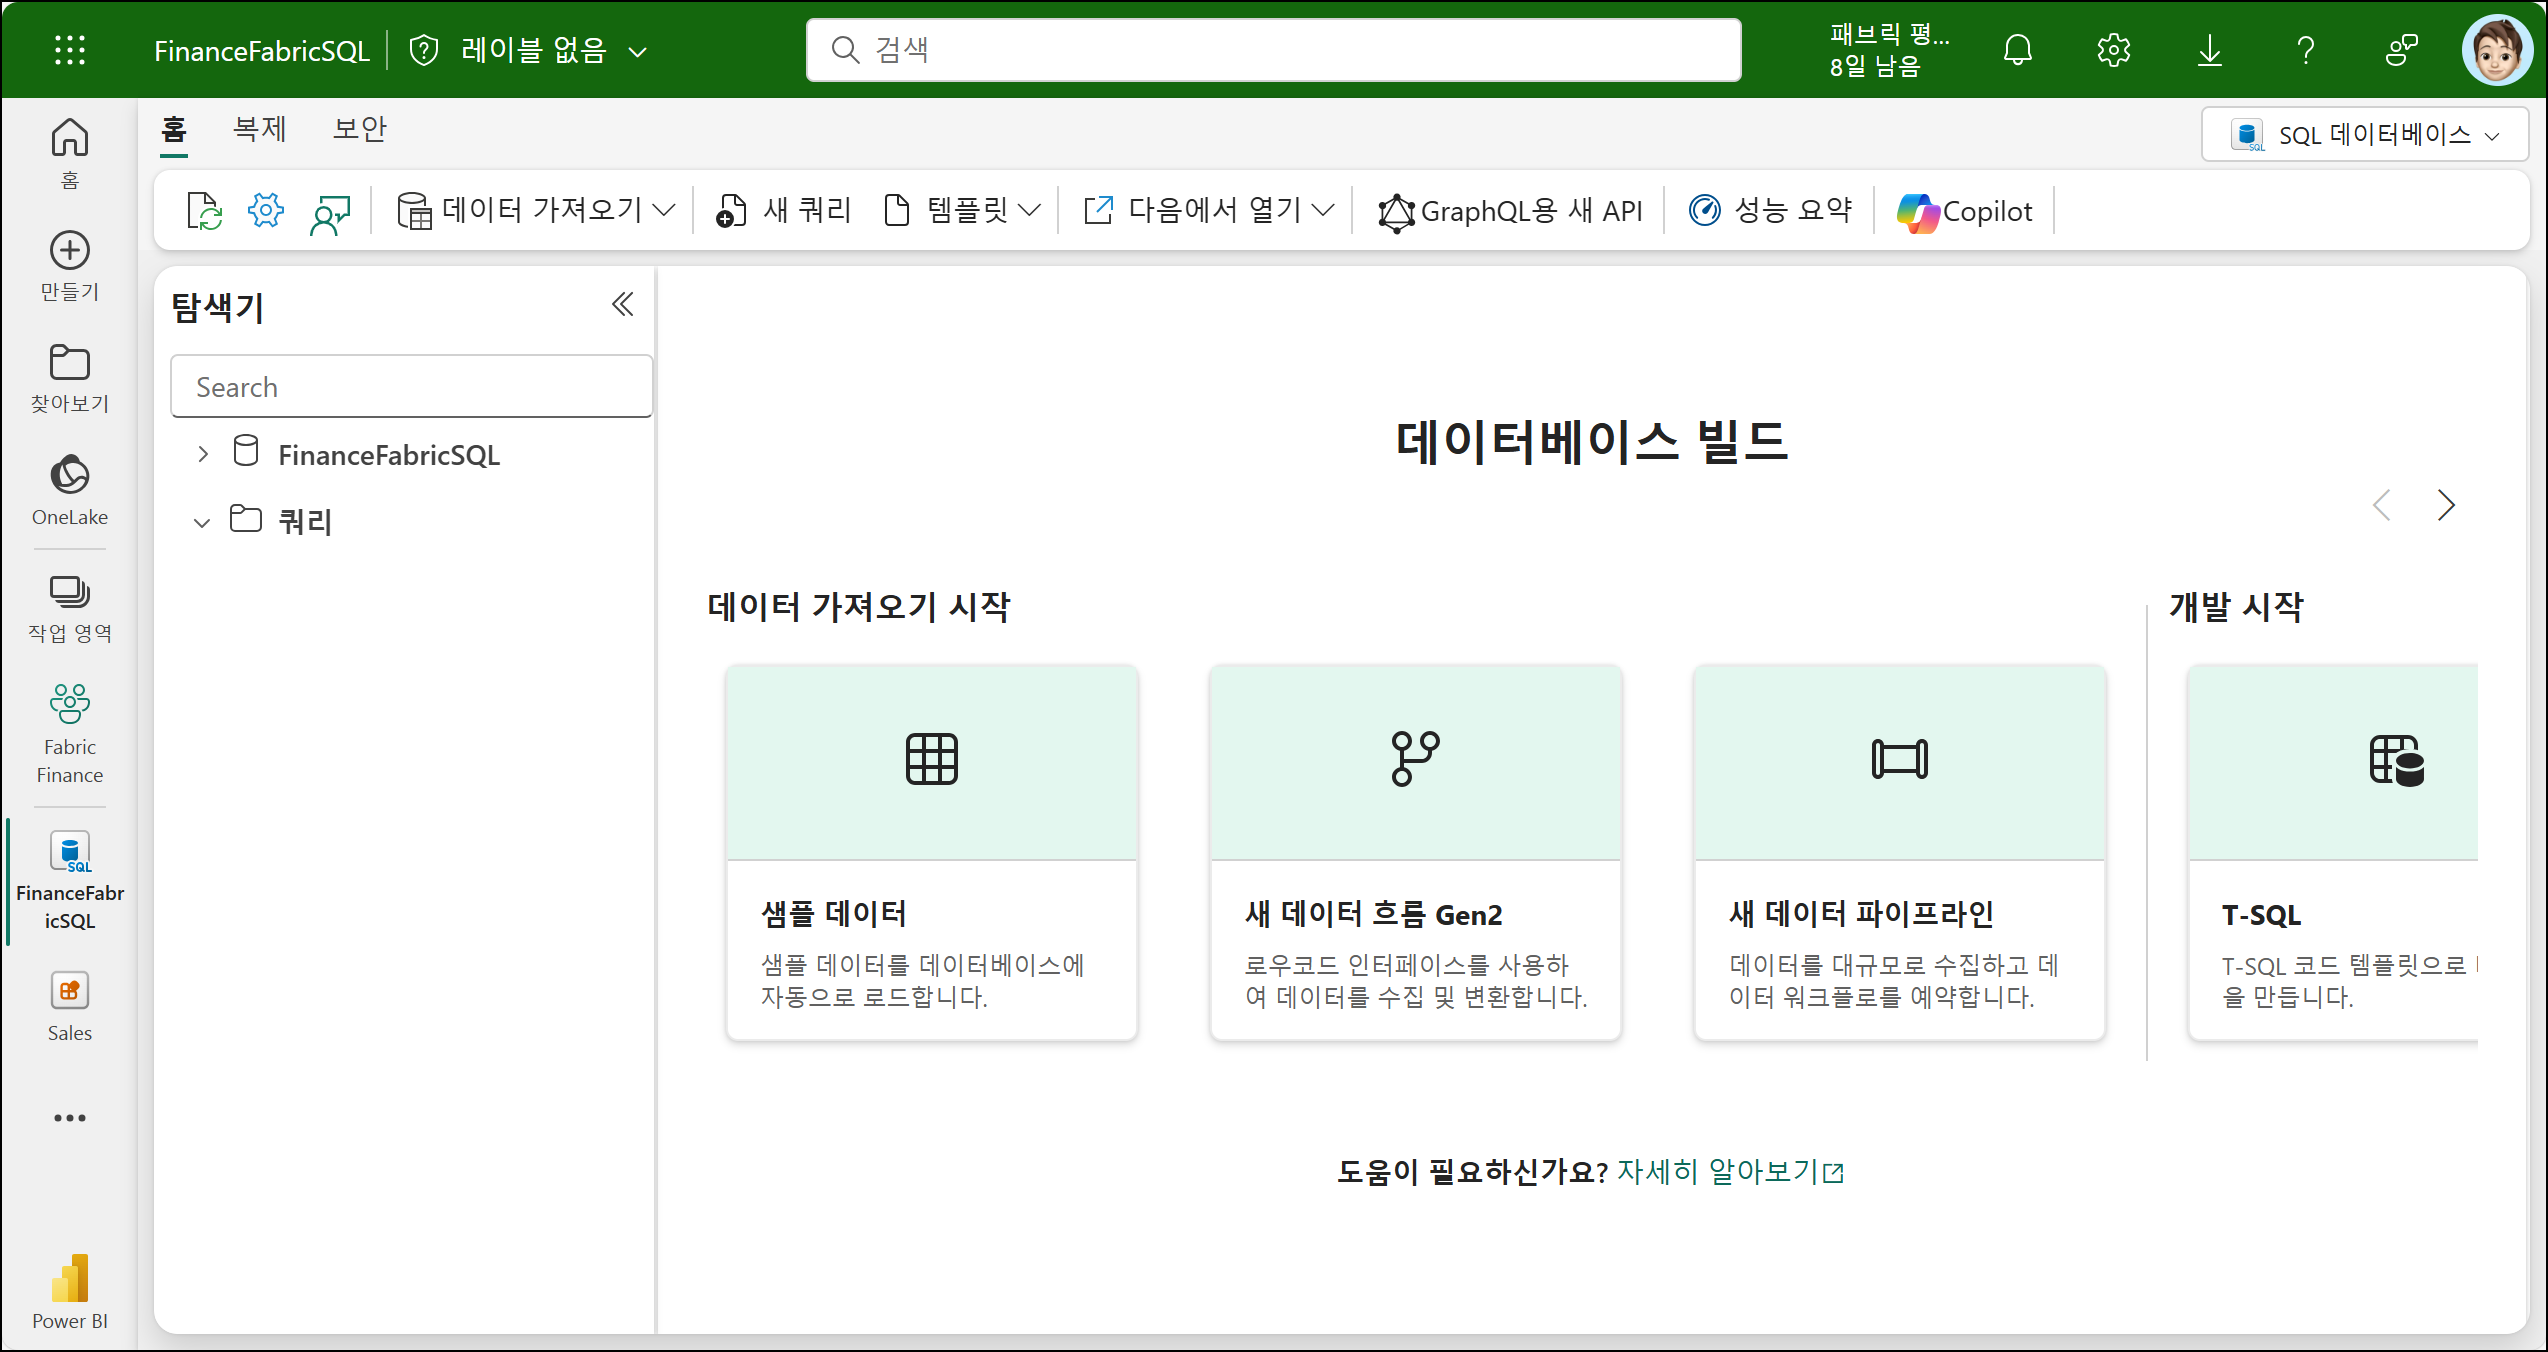Open the 레이블 없음 label dropdown chevron
The image size is (2548, 1352).
coord(638,52)
